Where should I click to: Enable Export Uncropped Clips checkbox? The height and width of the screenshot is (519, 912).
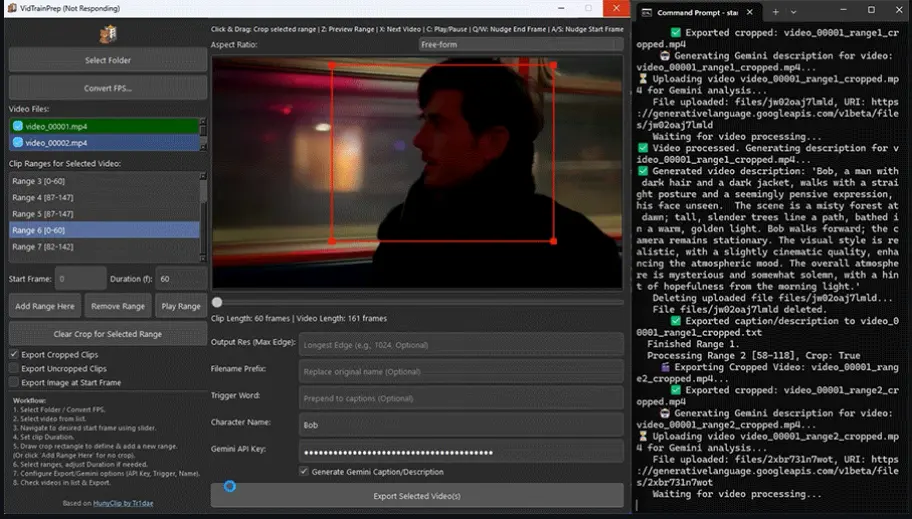pyautogui.click(x=14, y=369)
